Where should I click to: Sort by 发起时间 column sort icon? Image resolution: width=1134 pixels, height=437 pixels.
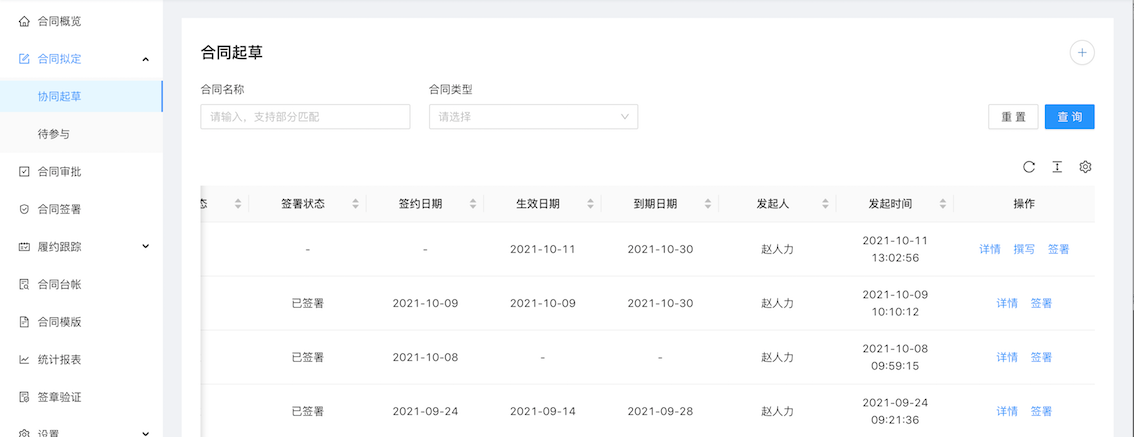[942, 204]
